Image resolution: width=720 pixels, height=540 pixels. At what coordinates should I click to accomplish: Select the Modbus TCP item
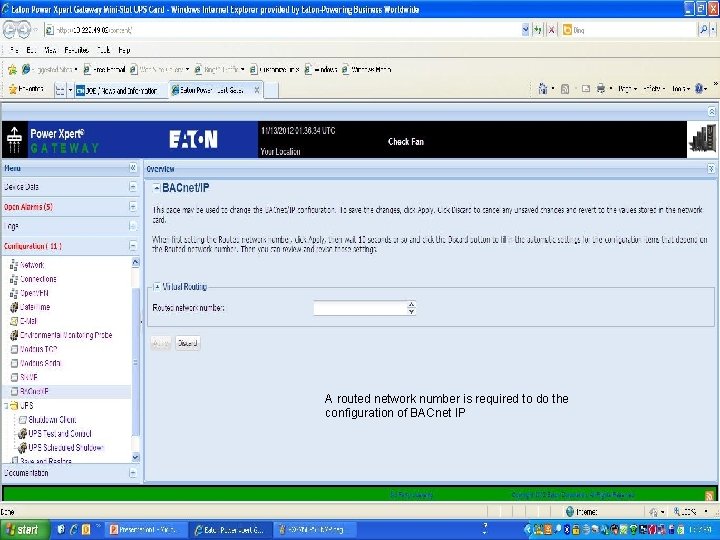38,349
